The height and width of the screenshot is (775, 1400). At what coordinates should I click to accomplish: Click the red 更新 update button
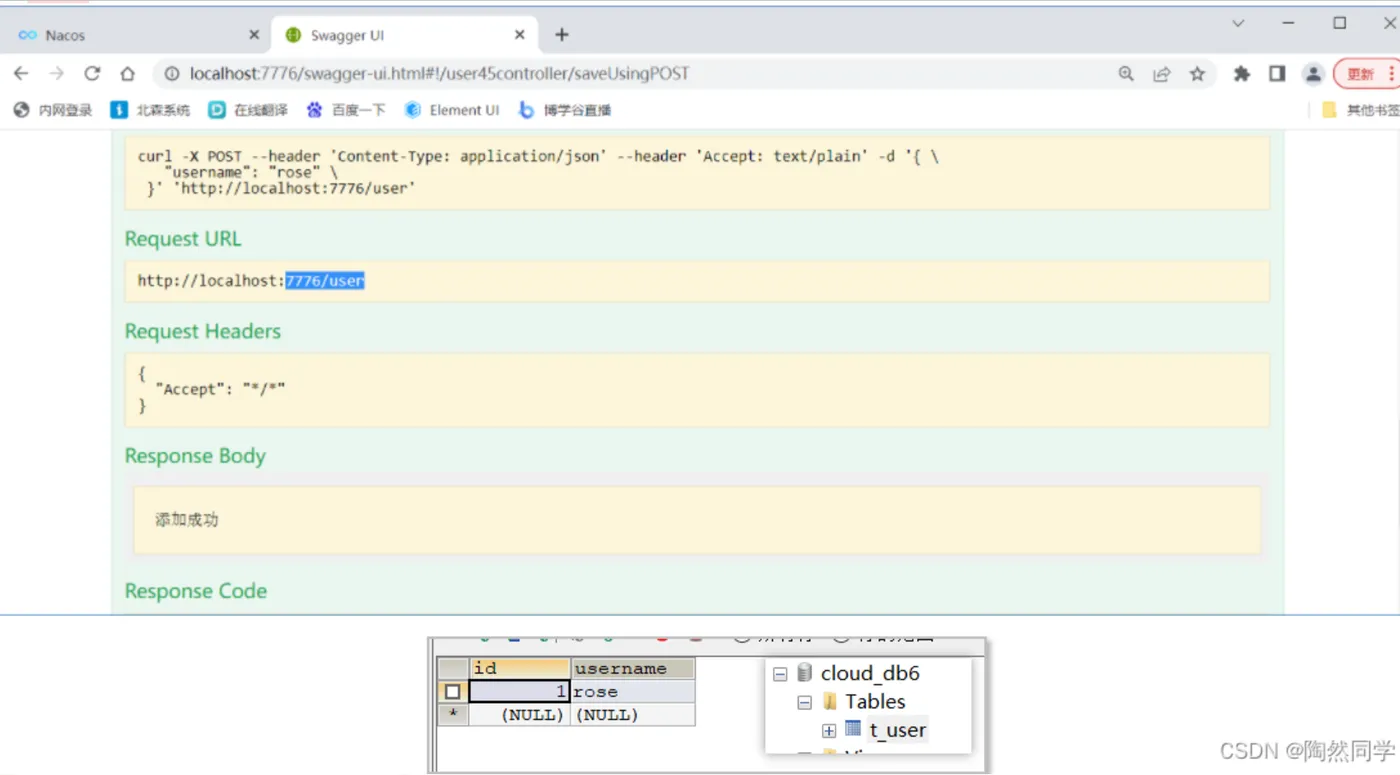tap(1360, 73)
